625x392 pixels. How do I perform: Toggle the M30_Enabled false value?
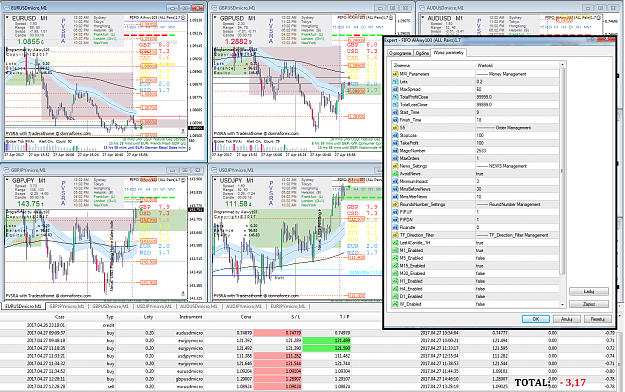[x=517, y=274]
